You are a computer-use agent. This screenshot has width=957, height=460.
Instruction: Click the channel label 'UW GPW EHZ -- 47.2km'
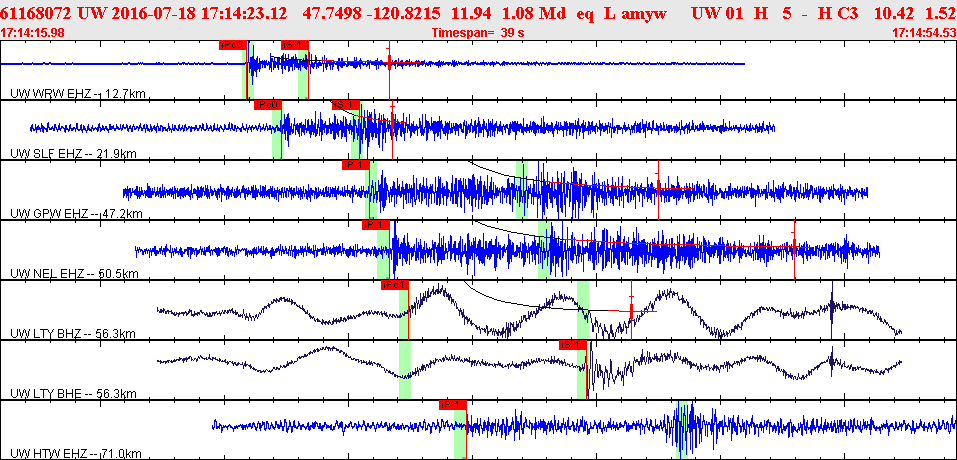(76, 214)
